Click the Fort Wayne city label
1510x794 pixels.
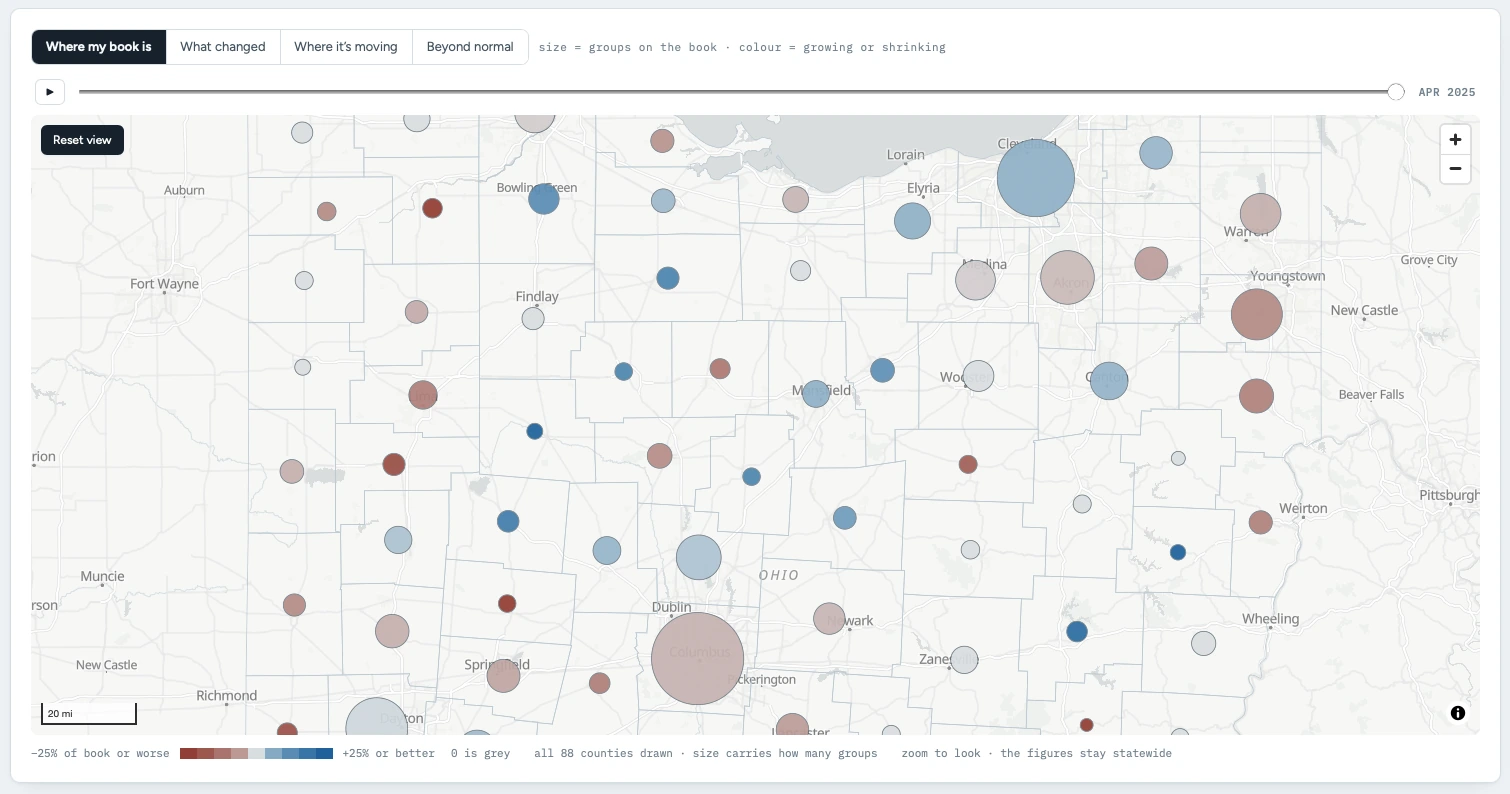pyautogui.click(x=165, y=284)
